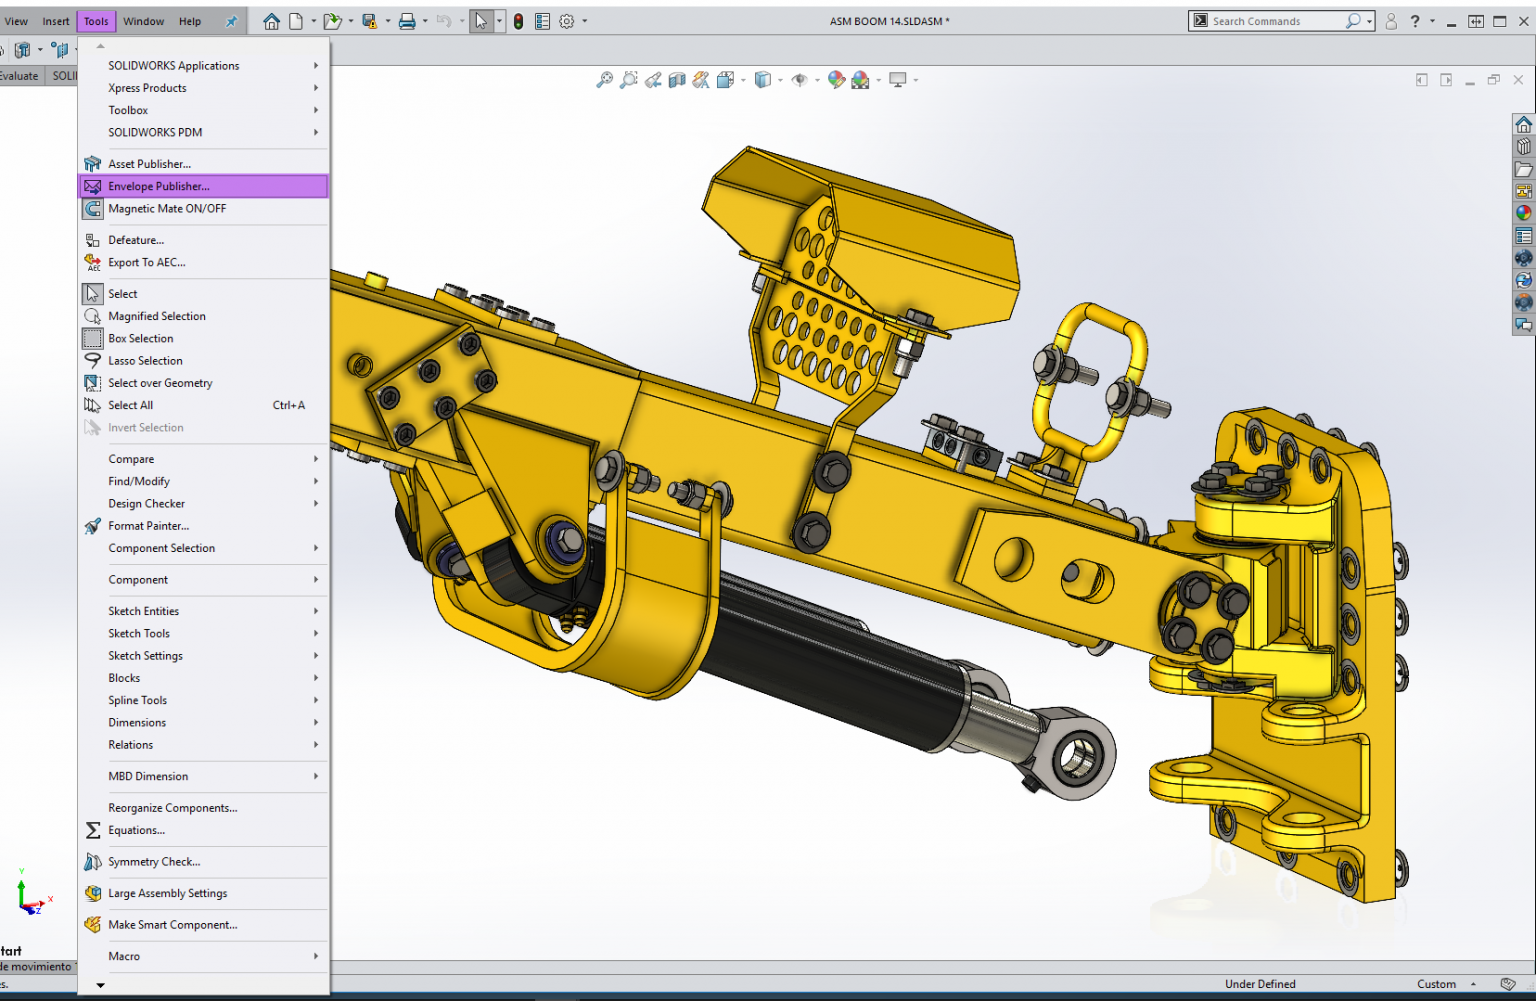Open the Window menu
The width and height of the screenshot is (1536, 1001).
tap(143, 20)
